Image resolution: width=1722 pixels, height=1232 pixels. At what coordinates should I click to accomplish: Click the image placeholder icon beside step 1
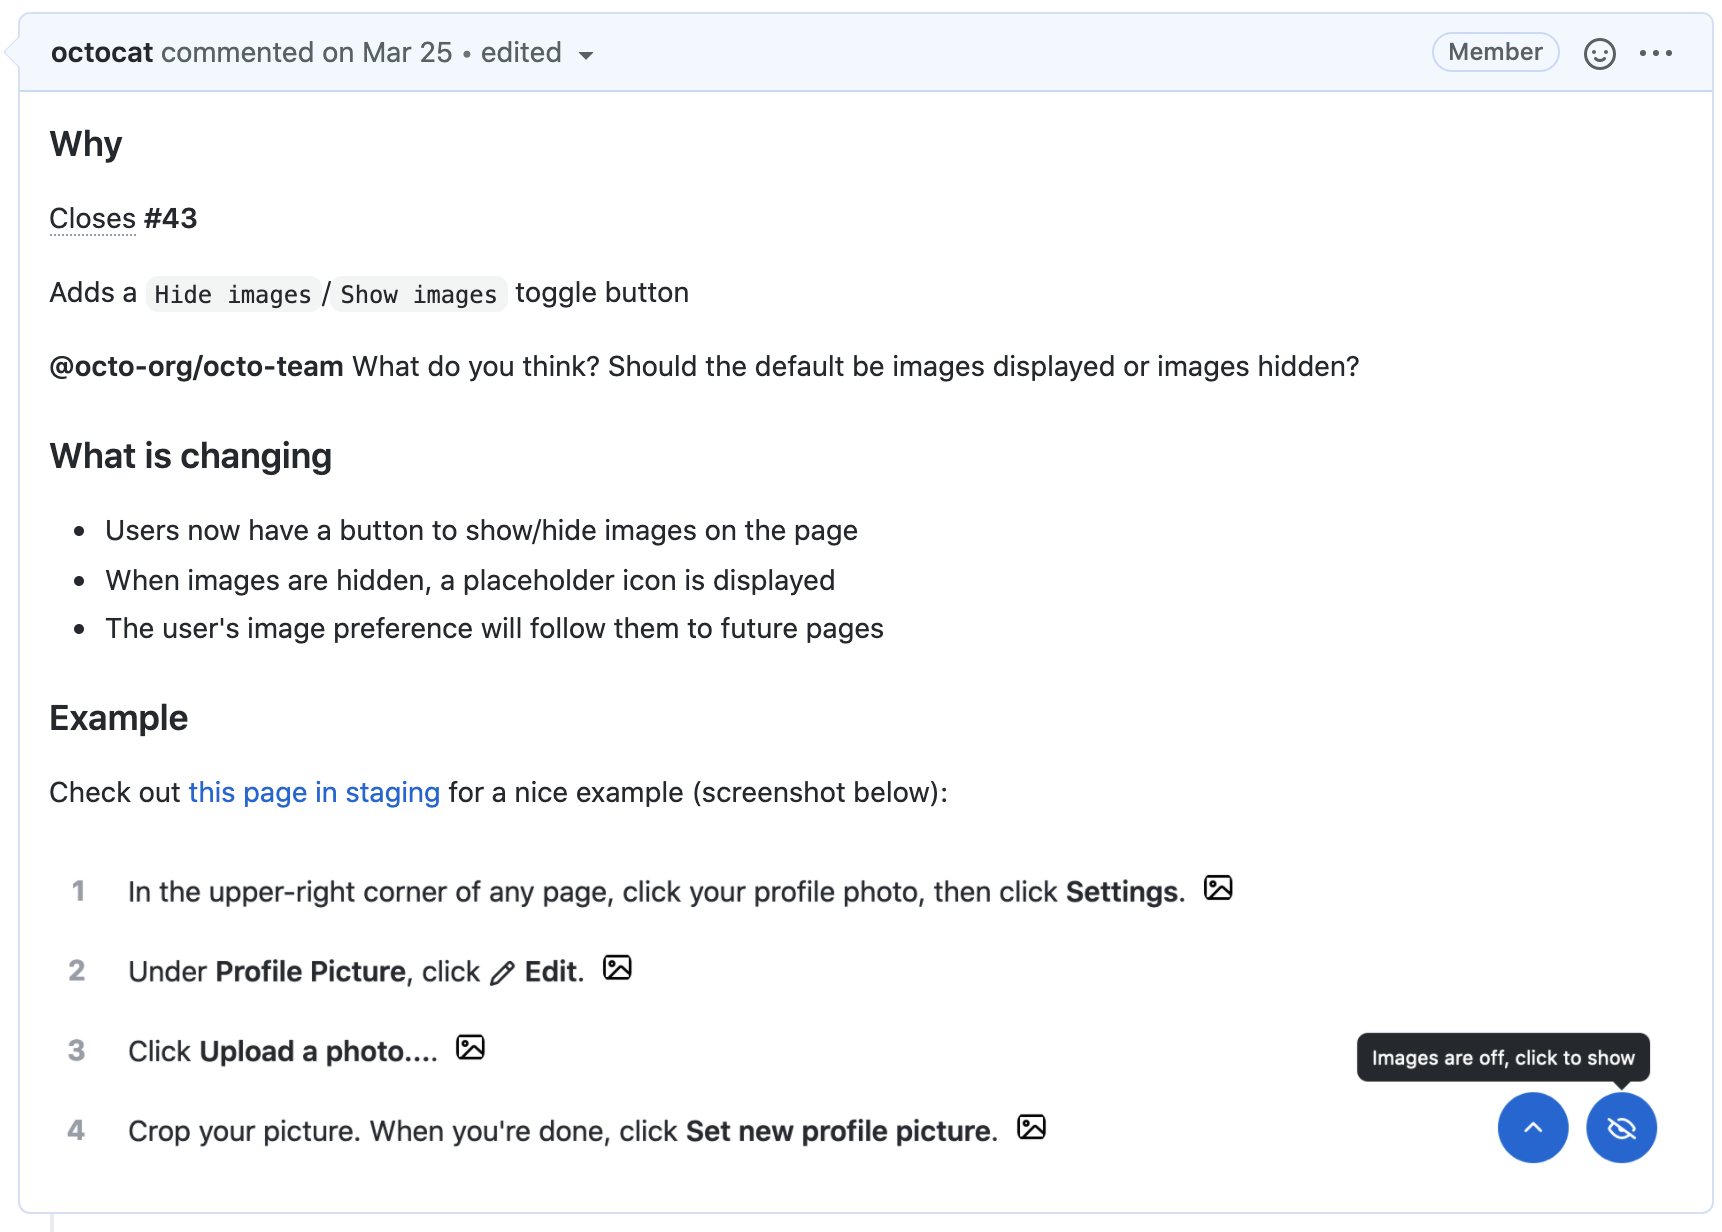point(1218,888)
